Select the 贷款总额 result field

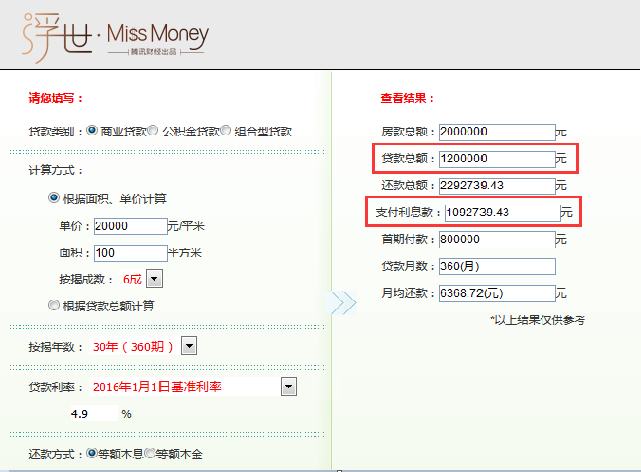coord(496,158)
